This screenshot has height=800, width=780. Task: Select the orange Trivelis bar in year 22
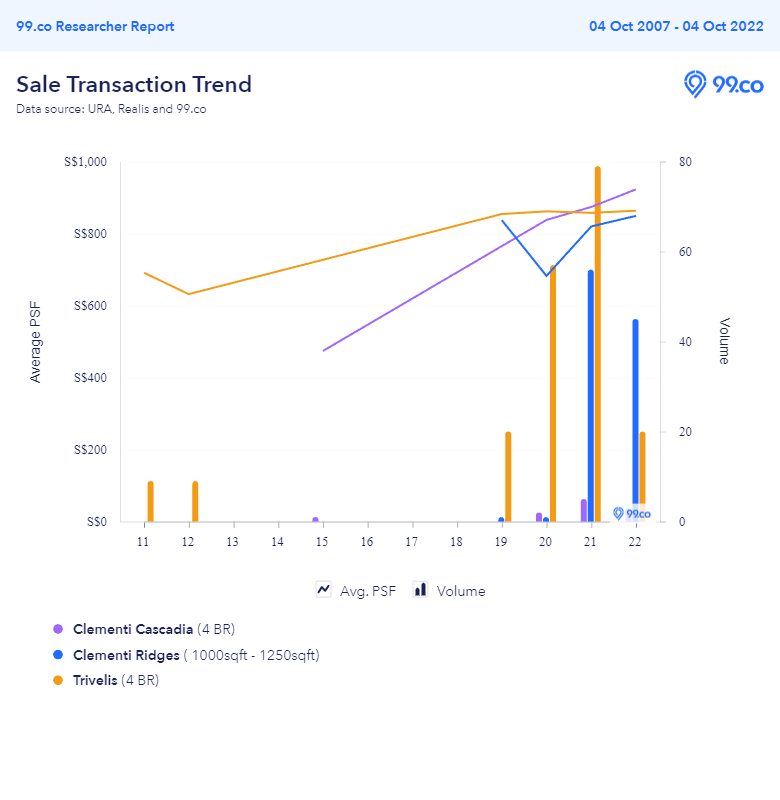(642, 477)
